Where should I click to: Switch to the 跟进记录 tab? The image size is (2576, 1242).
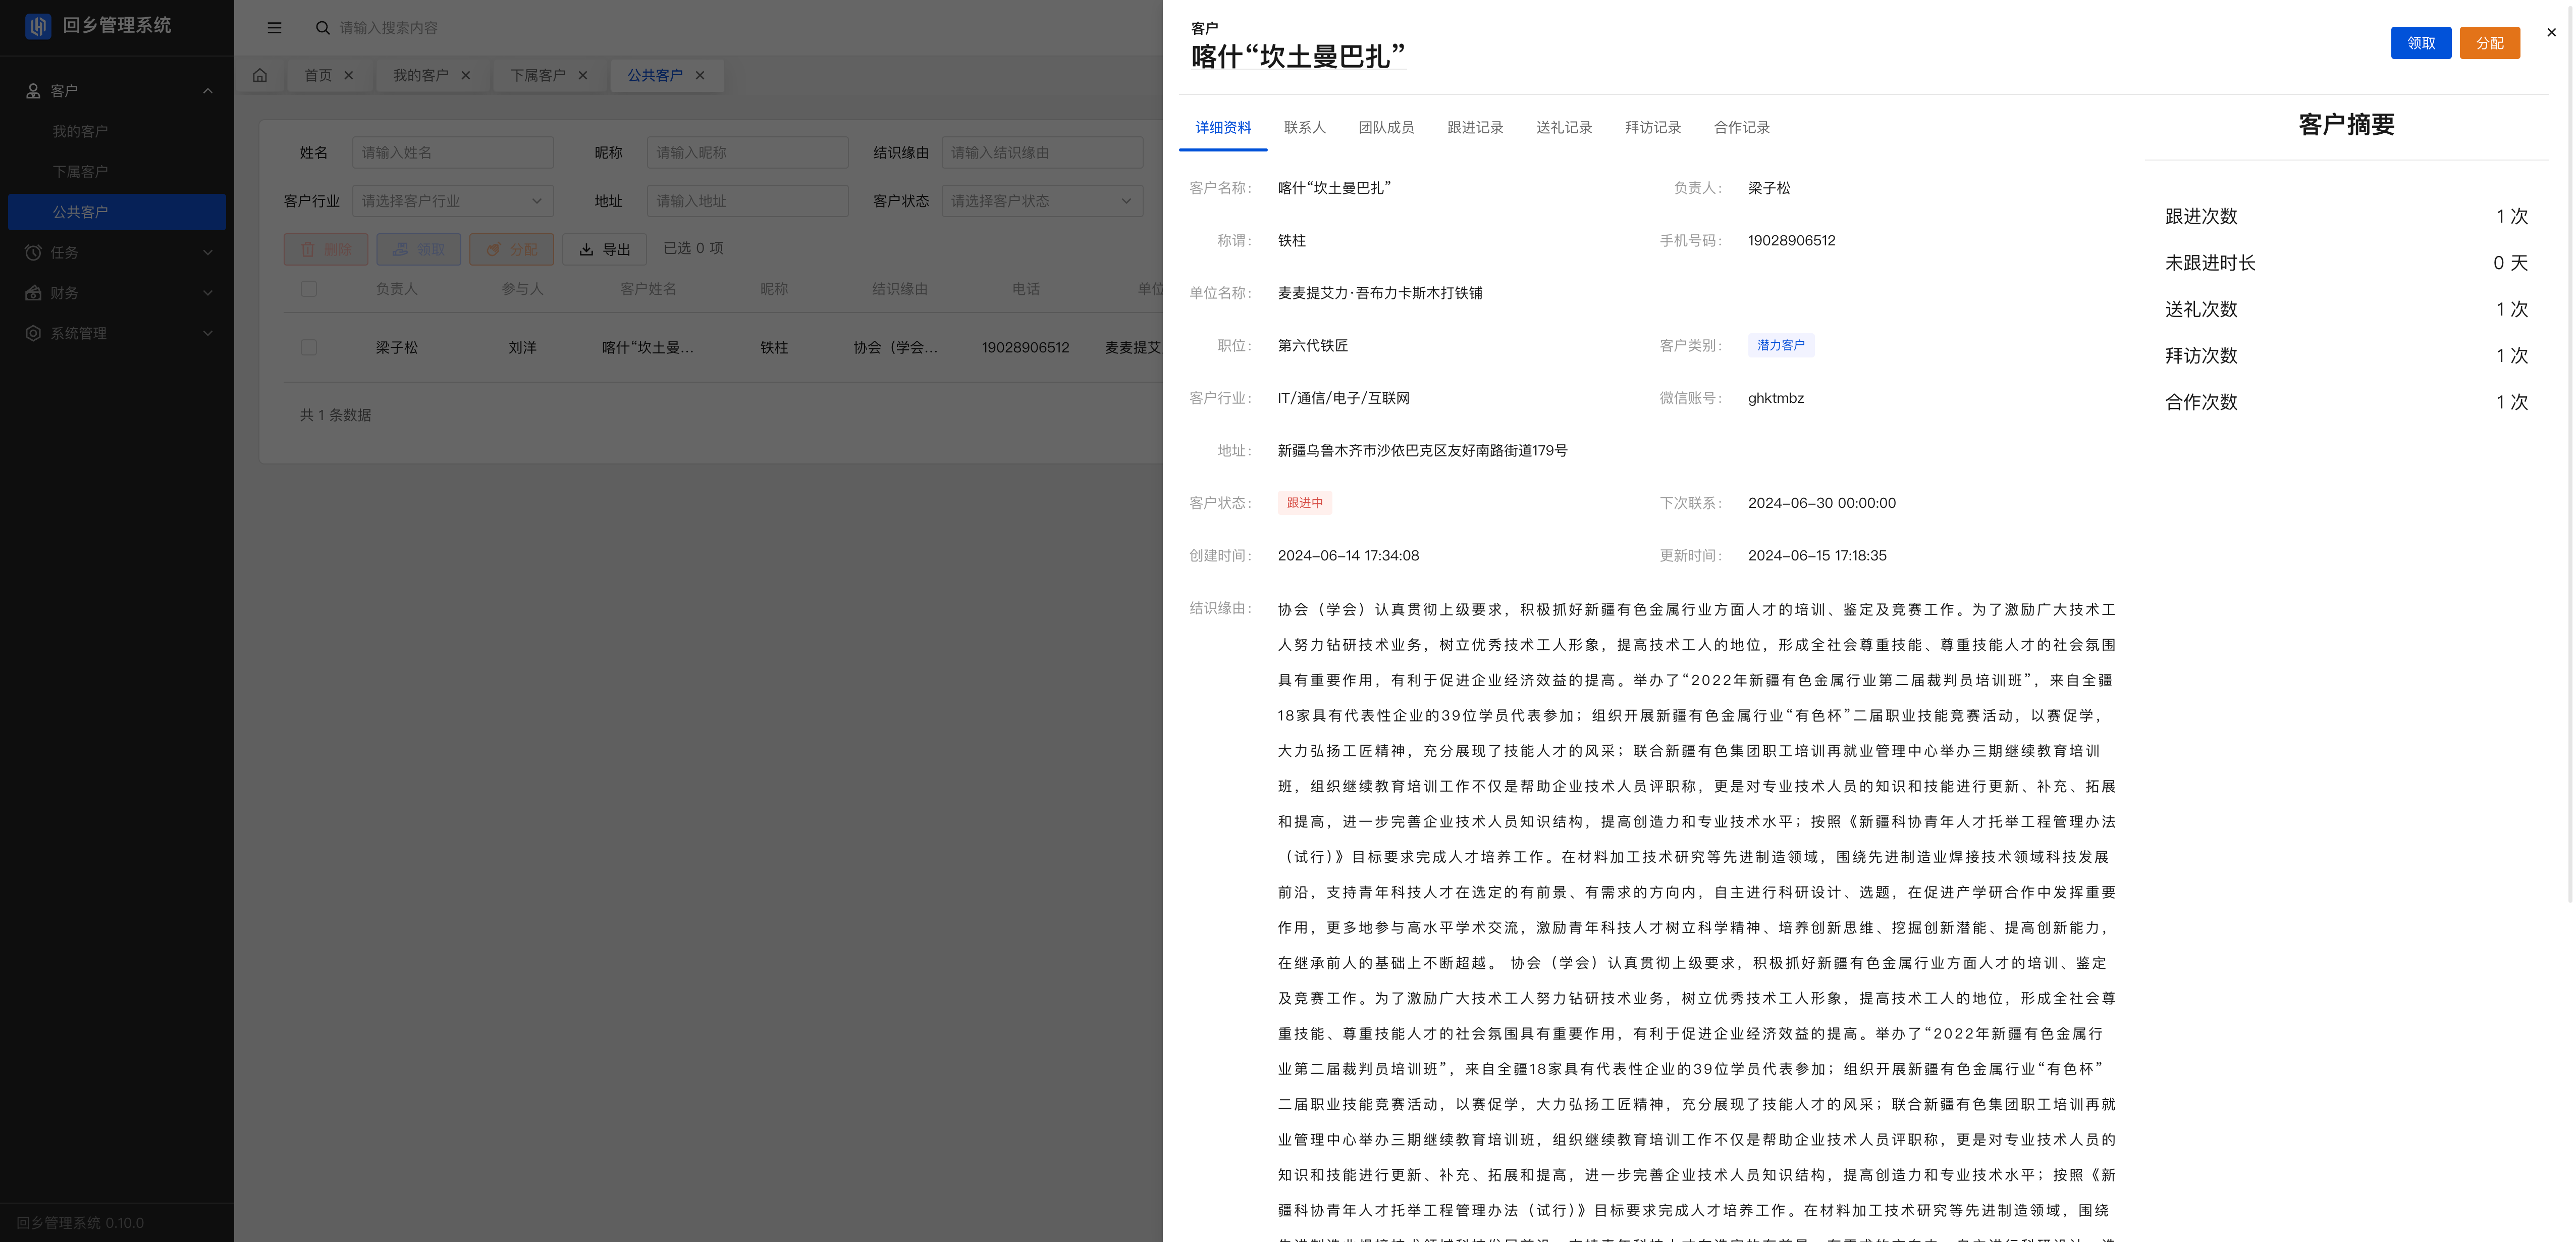click(x=1475, y=127)
